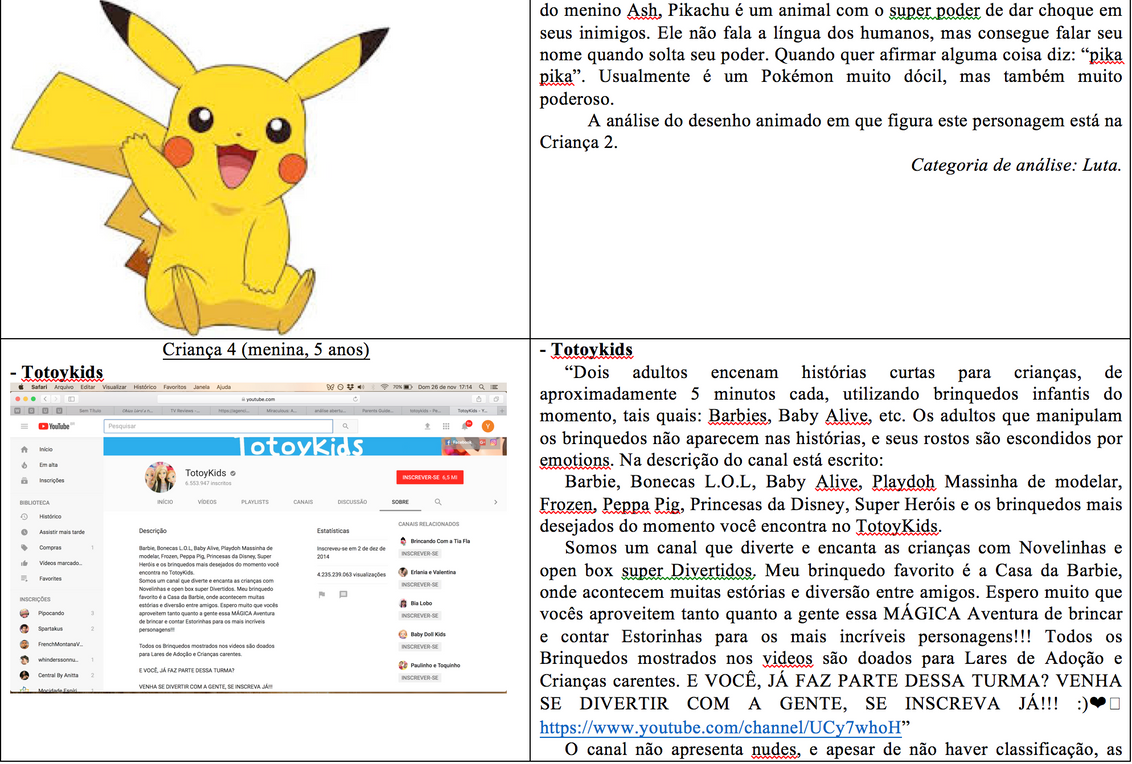Viewport: 1132px width, 764px height.
Task: Switch to the channel INÍCIO tab
Action: 165,502
